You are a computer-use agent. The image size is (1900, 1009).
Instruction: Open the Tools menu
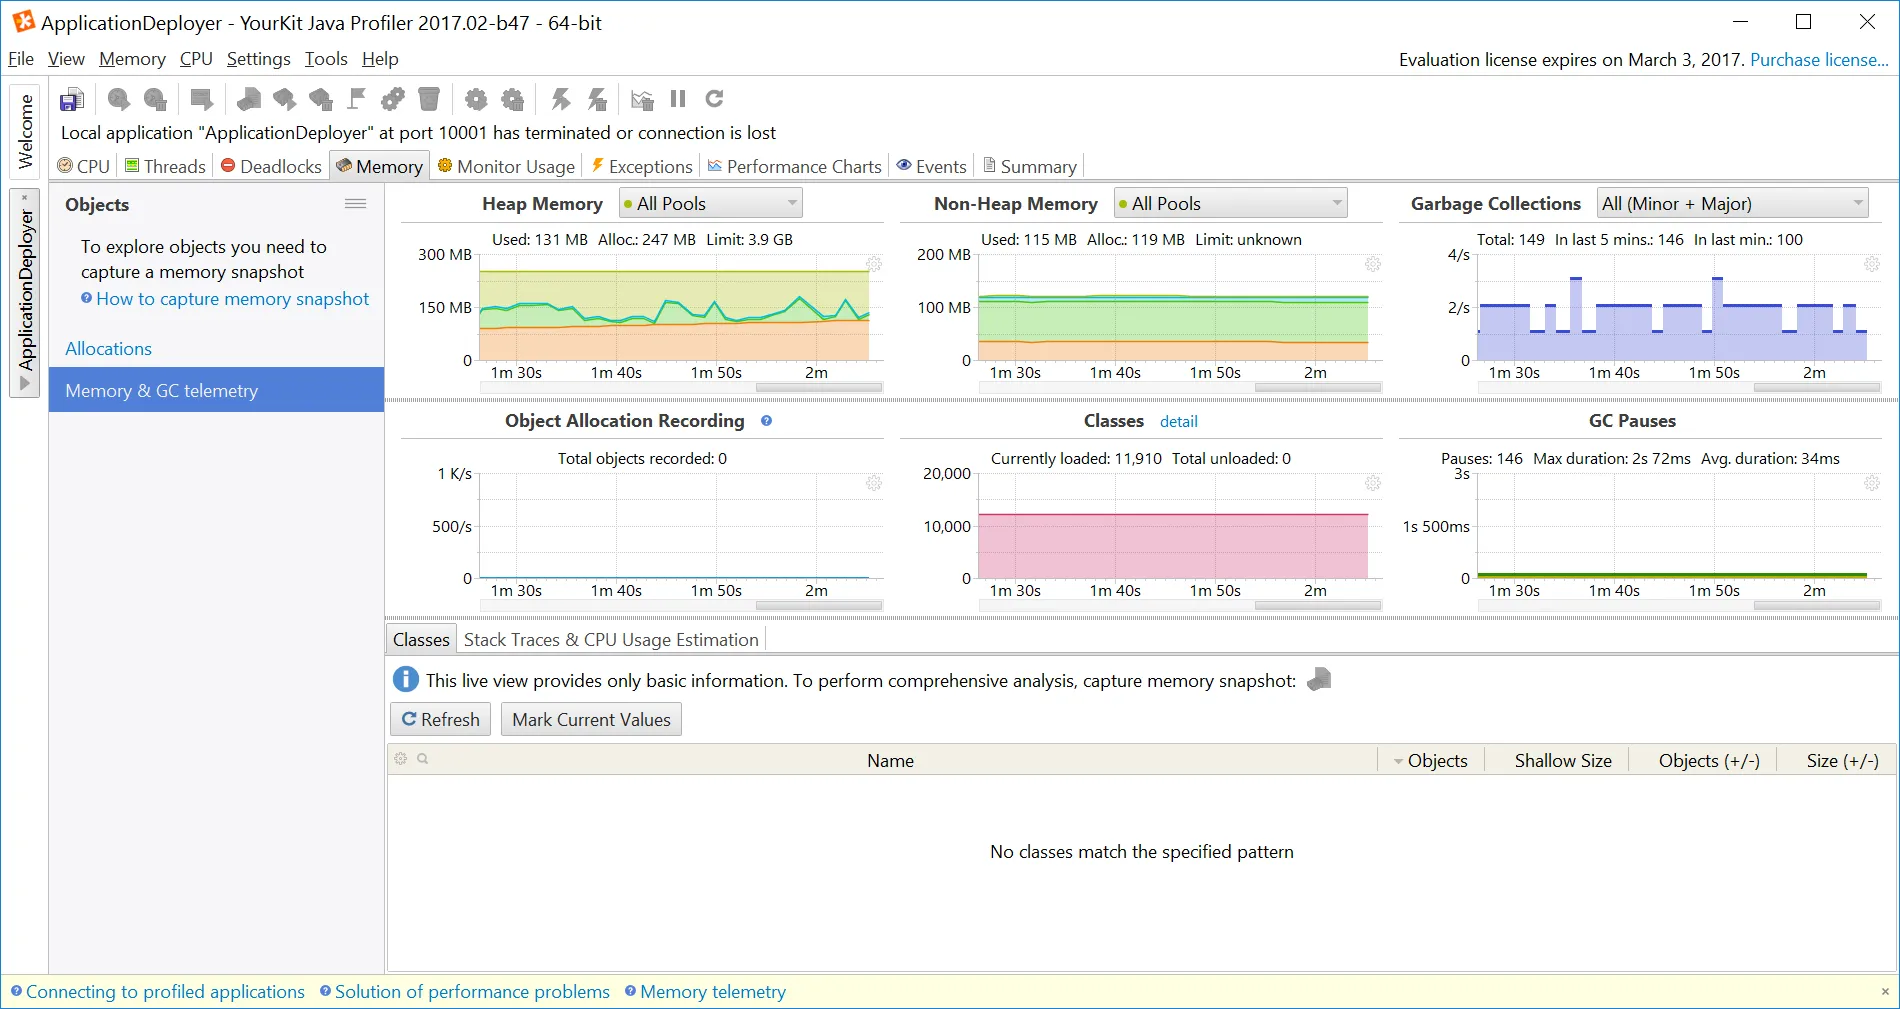click(326, 59)
